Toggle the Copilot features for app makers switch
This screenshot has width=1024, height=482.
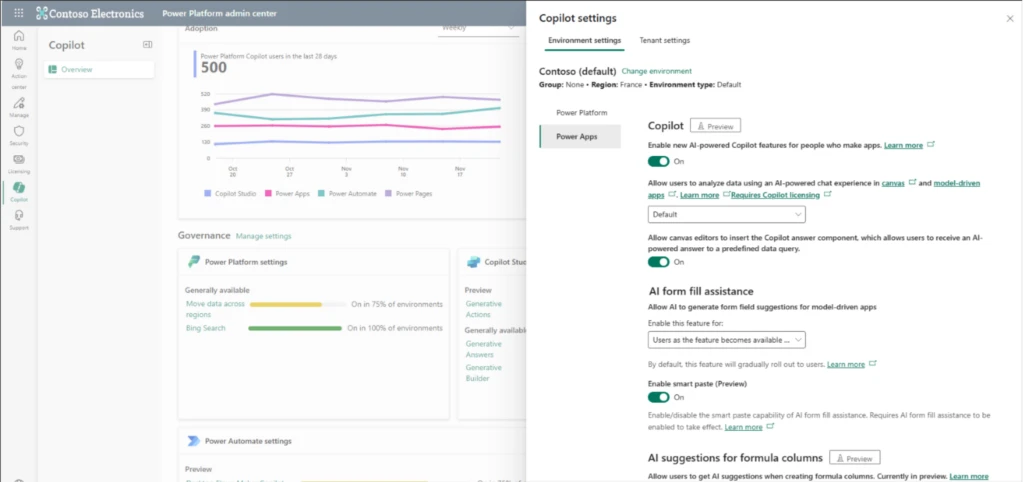click(x=658, y=161)
